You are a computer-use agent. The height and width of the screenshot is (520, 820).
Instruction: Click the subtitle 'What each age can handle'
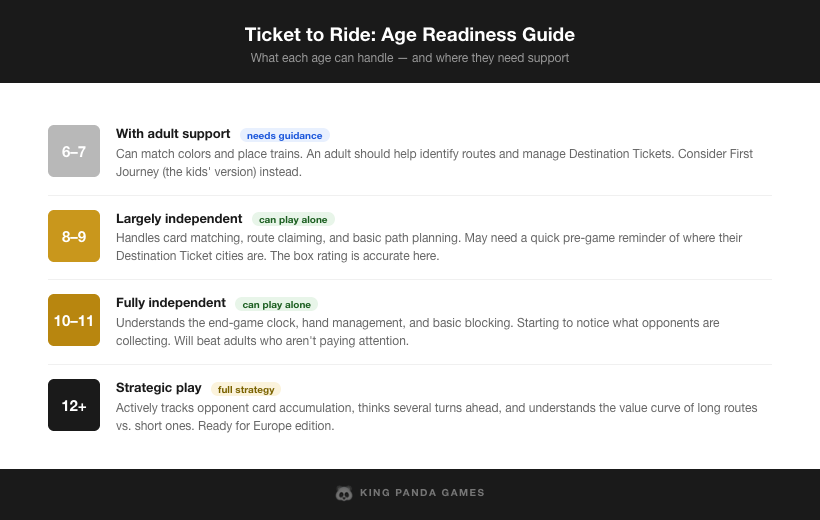[410, 58]
